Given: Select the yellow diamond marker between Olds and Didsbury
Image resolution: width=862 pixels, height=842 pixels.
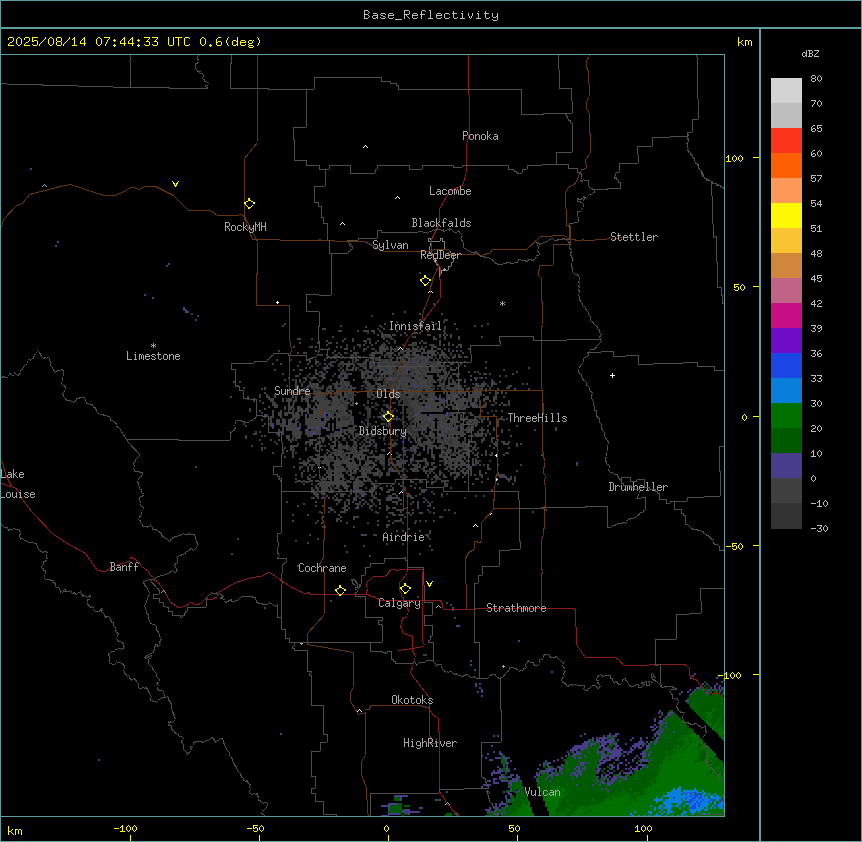Looking at the screenshot, I should click(388, 417).
